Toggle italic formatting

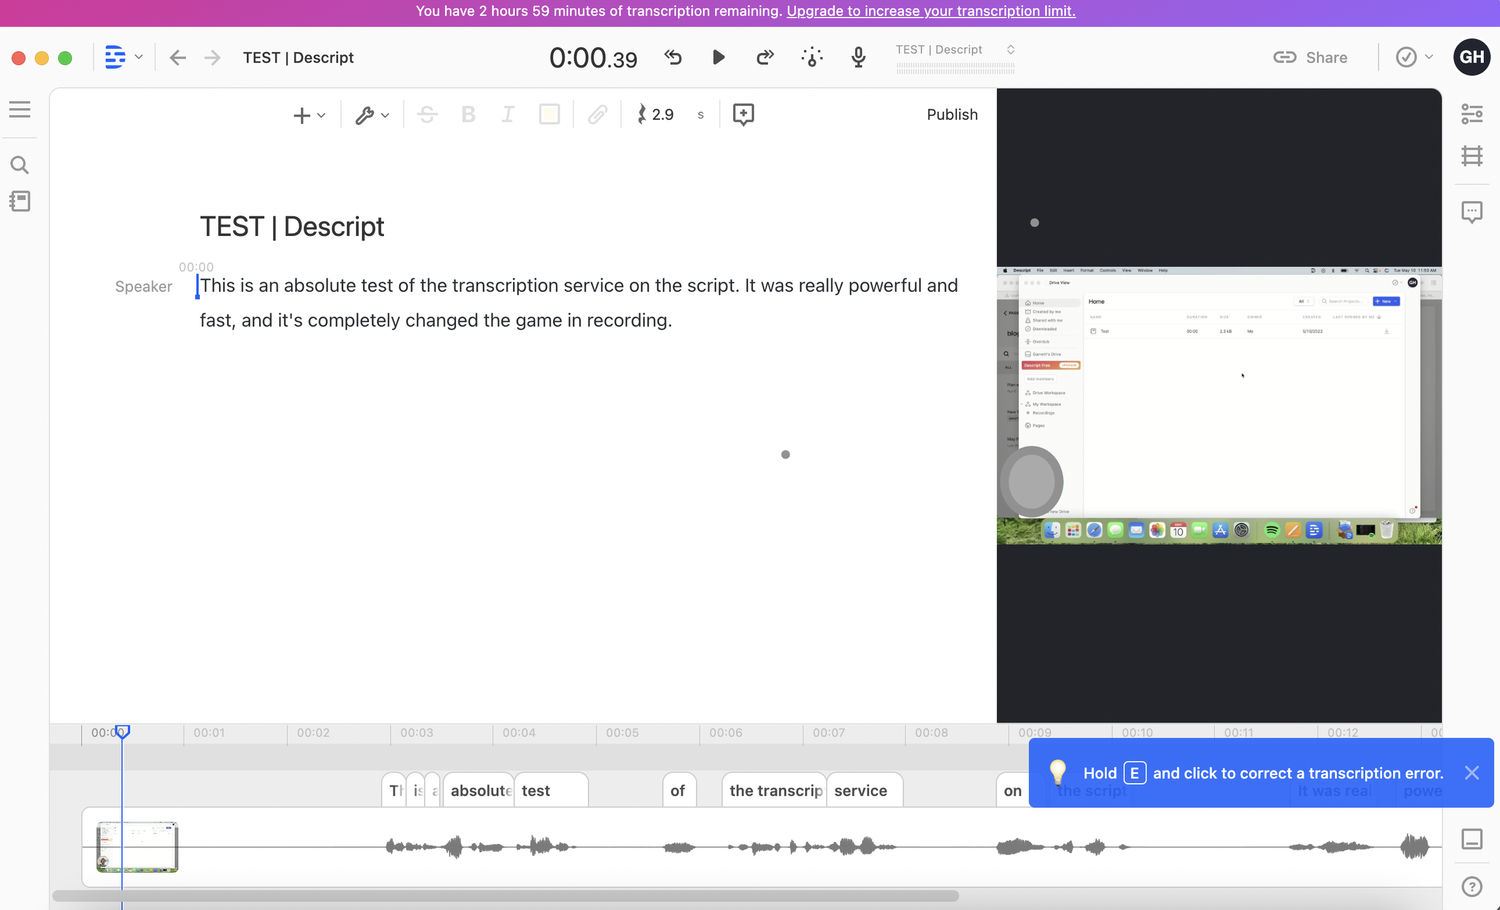click(x=508, y=114)
